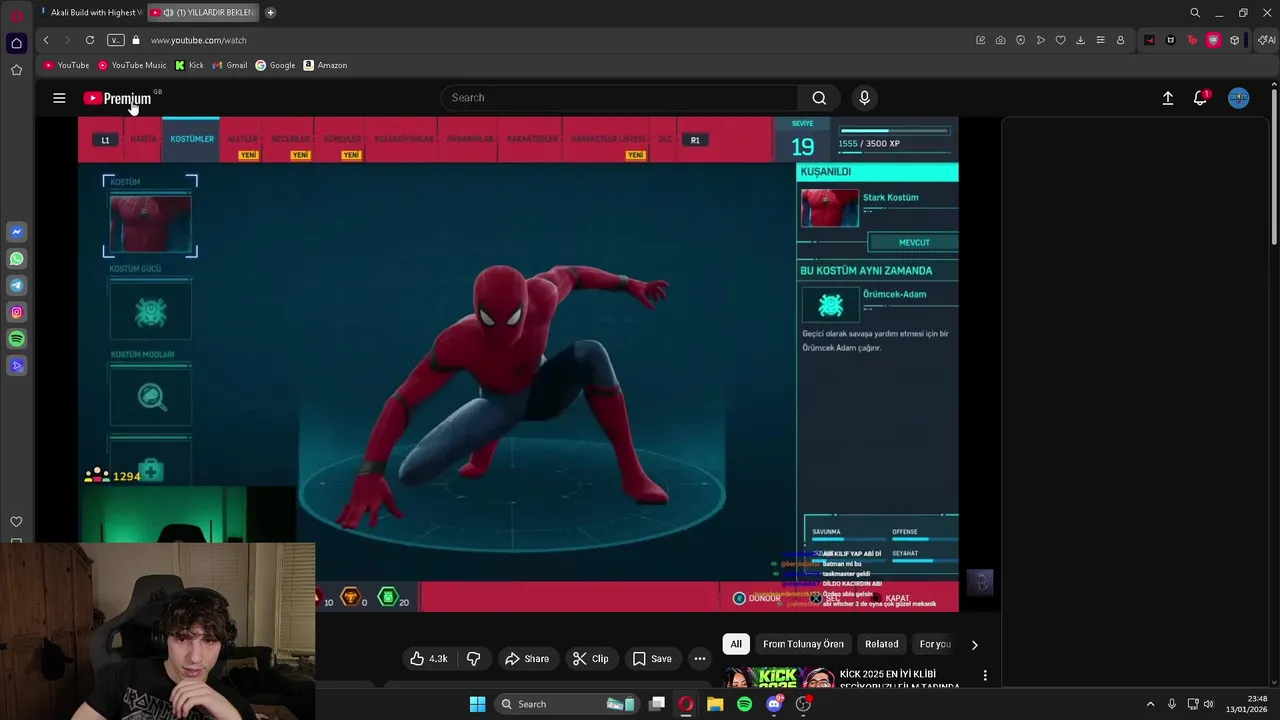Screen dimensions: 1280x720
Task: Dislike the video
Action: click(x=474, y=659)
